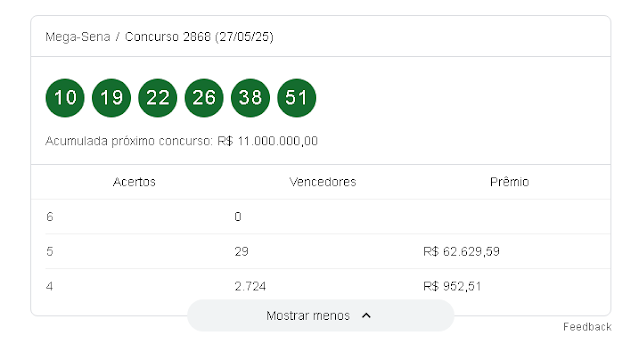The width and height of the screenshot is (639, 360).
Task: Select the R$ 952,51 prize value
Action: click(452, 286)
